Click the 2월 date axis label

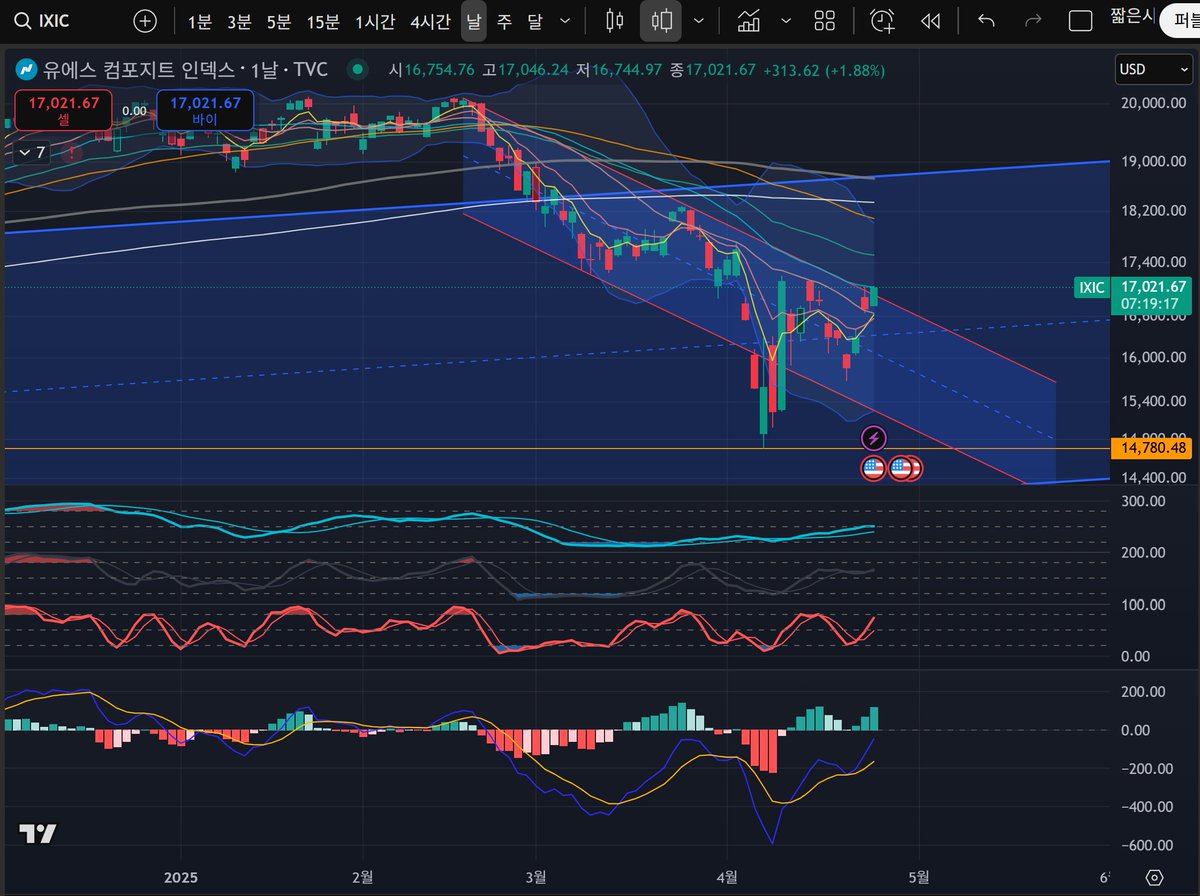pos(363,877)
